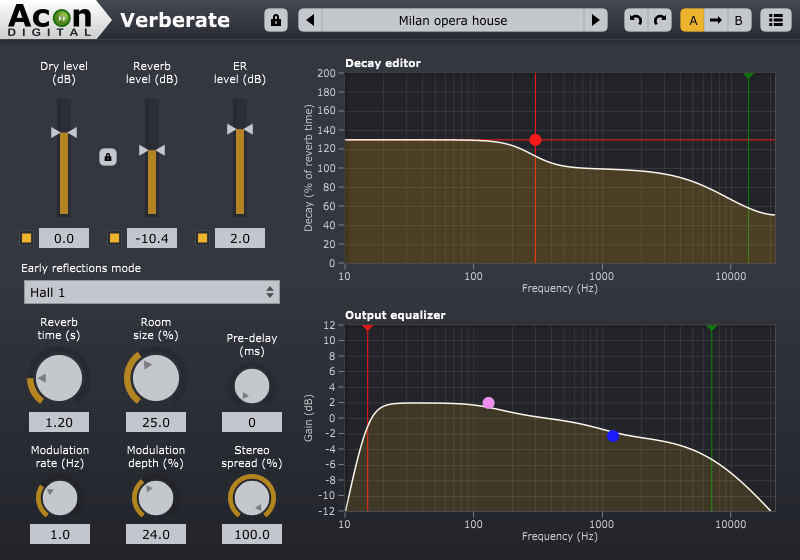Click the redo arrow button
Screen dimensions: 800x560
click(660, 20)
